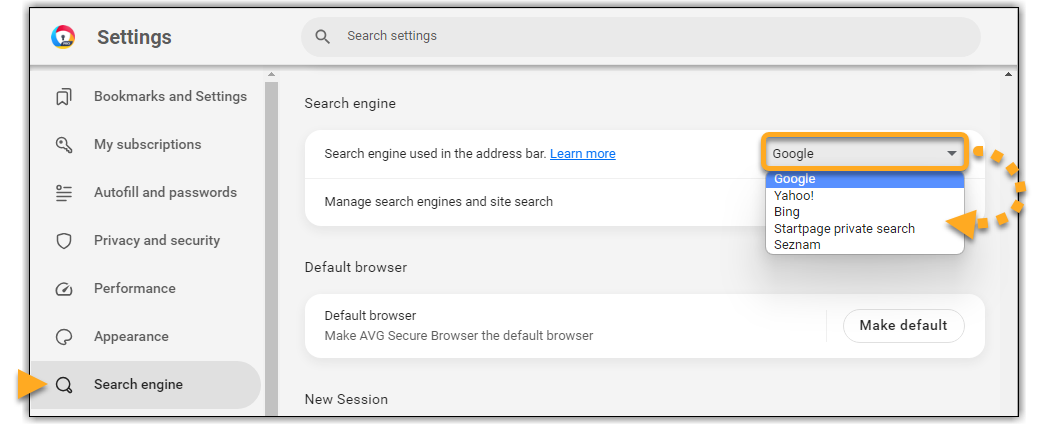Image resolution: width=1050 pixels, height=425 pixels.
Task: Click the Privacy and security shield icon
Action: [64, 241]
